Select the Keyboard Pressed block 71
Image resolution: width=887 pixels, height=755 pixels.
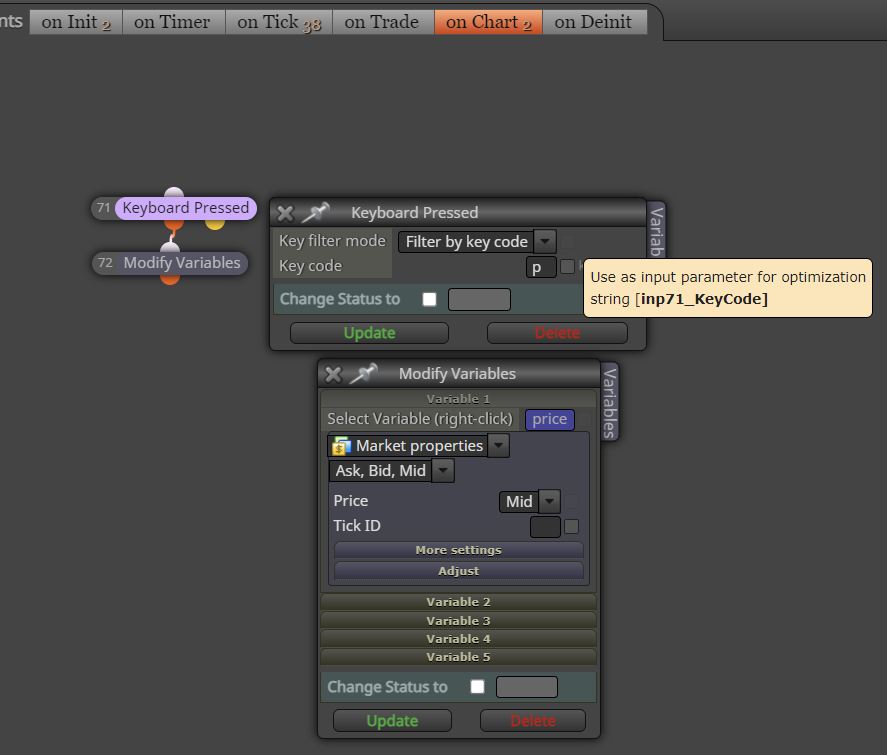(x=186, y=208)
